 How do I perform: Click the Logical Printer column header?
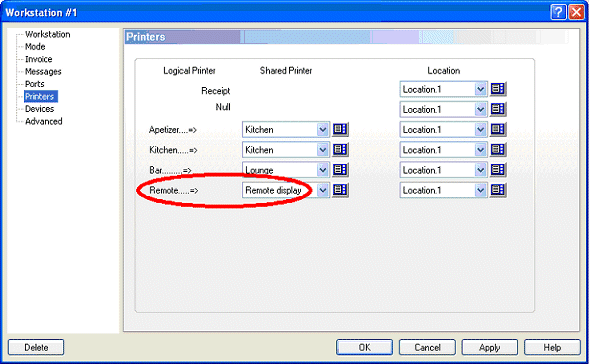[x=189, y=71]
